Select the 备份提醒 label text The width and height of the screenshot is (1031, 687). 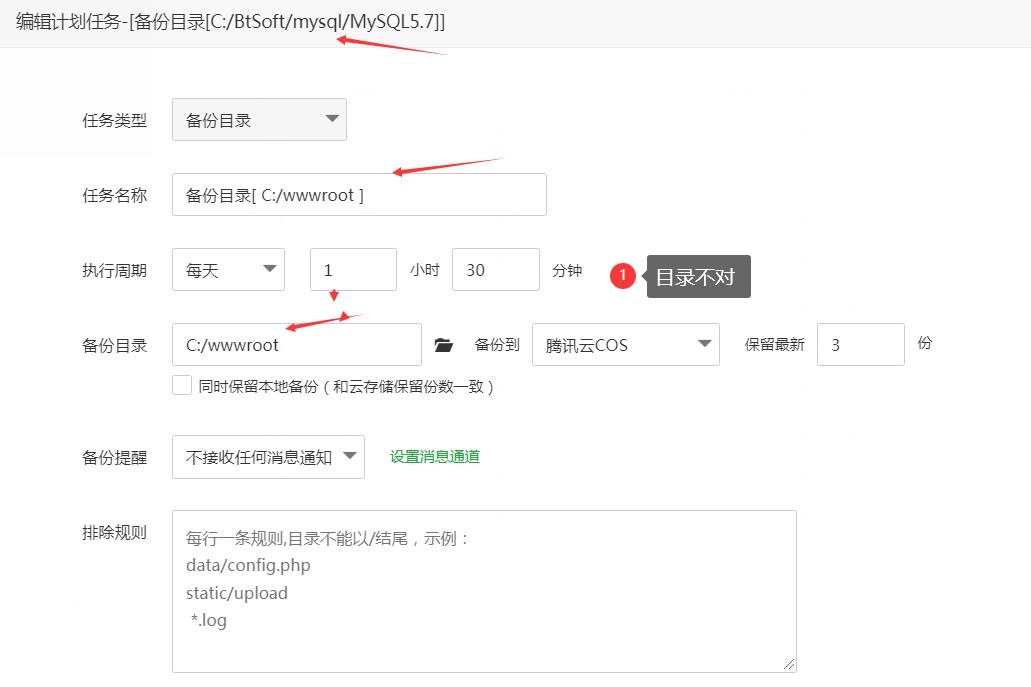(x=114, y=458)
